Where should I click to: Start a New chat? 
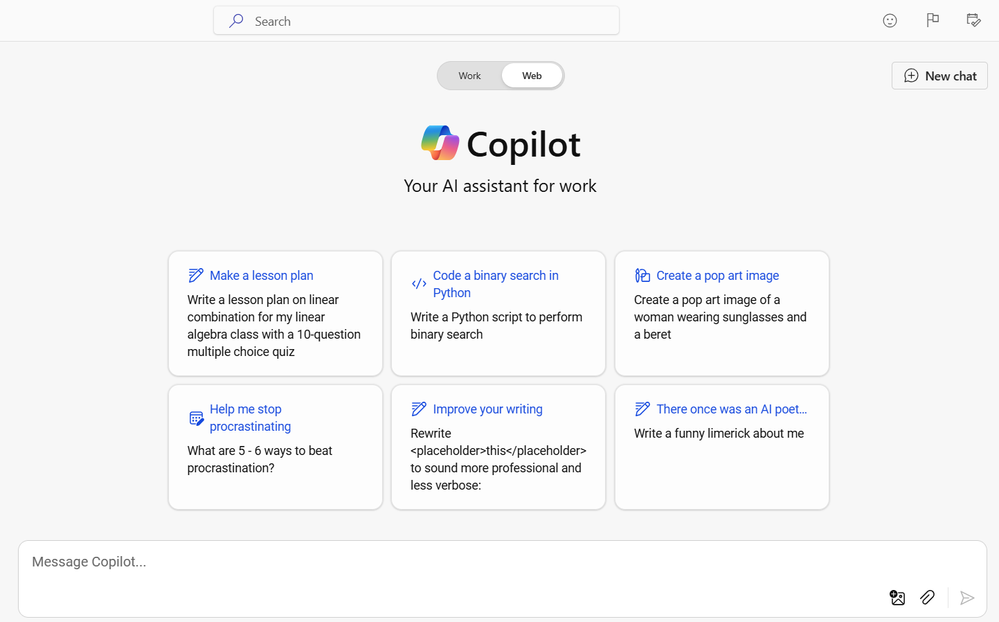click(x=939, y=76)
